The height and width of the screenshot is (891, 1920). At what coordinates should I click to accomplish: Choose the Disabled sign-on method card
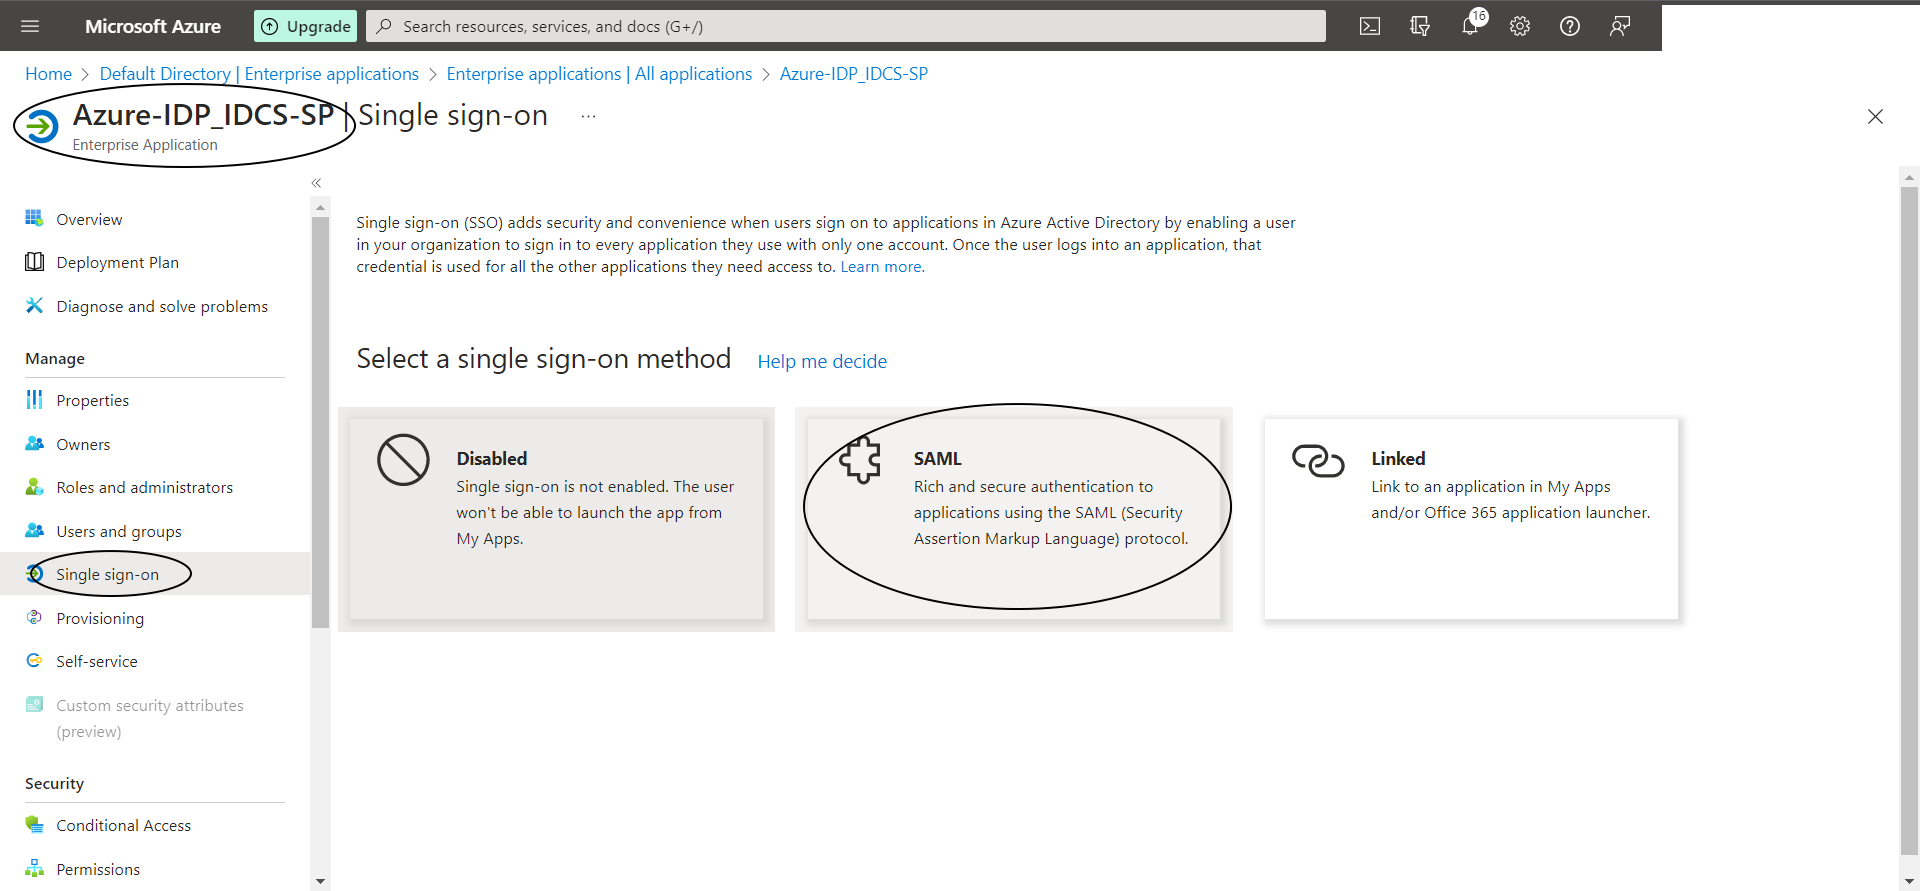tap(556, 519)
